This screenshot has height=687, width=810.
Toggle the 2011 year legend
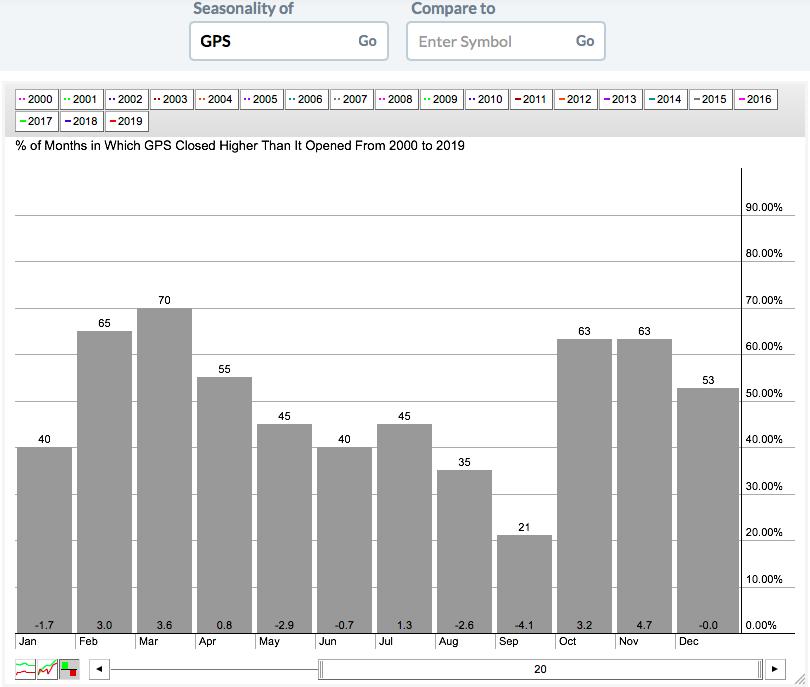pos(531,99)
